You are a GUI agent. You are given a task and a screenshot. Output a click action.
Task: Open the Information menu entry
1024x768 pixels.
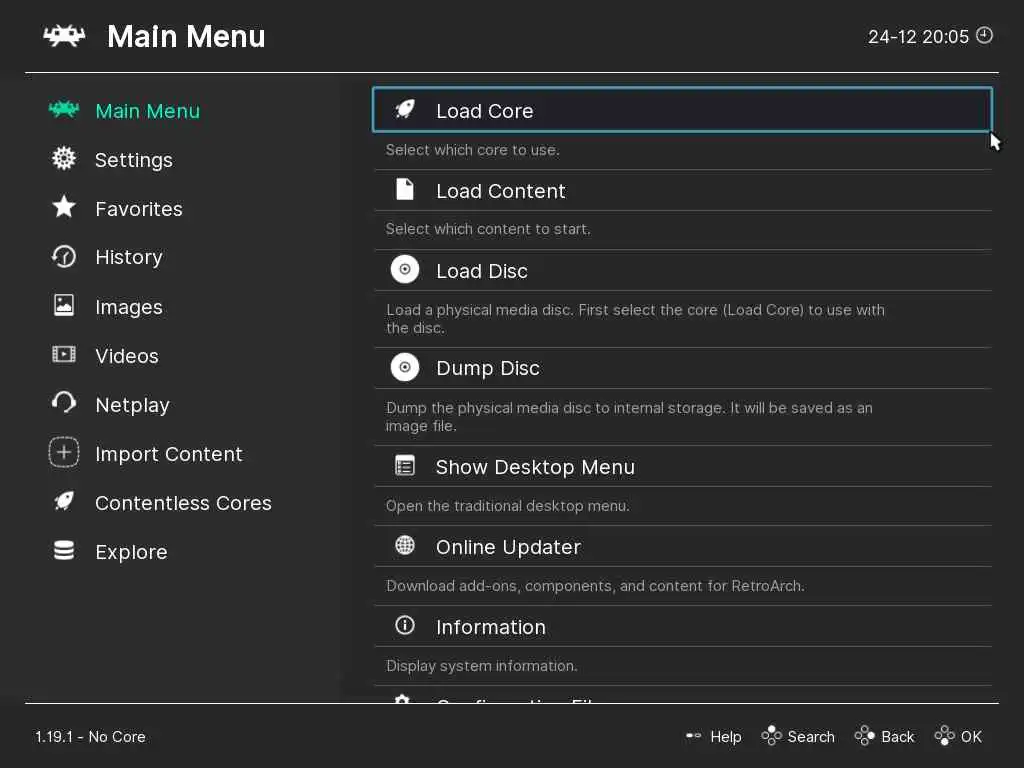click(682, 626)
